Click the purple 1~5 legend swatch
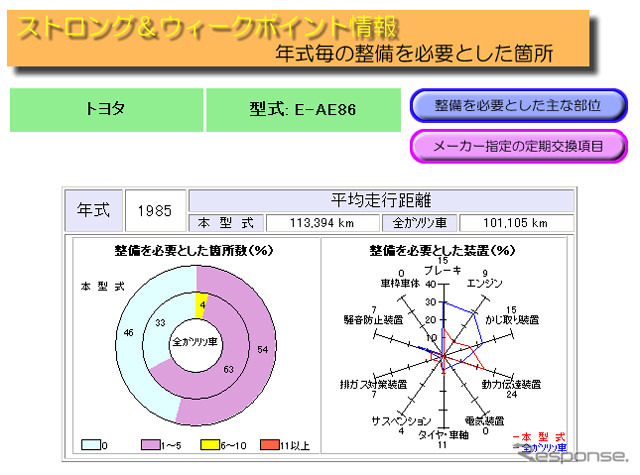This screenshot has width=640, height=475. tap(150, 444)
